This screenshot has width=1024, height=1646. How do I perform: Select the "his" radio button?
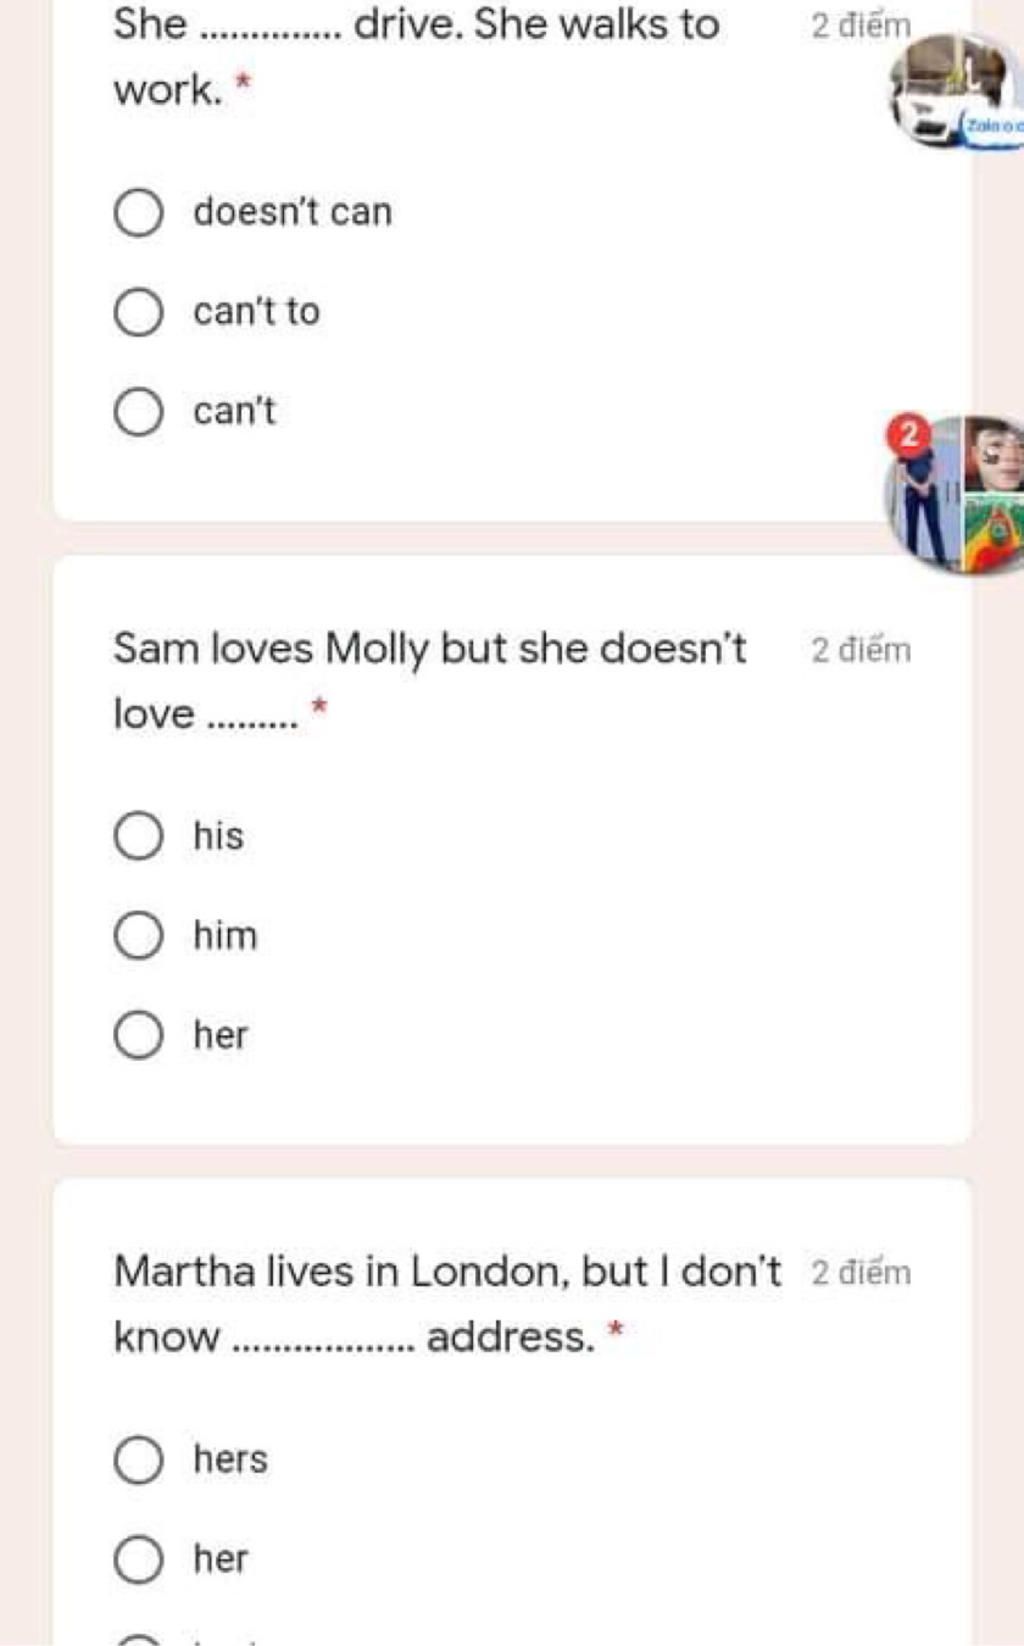(x=139, y=836)
